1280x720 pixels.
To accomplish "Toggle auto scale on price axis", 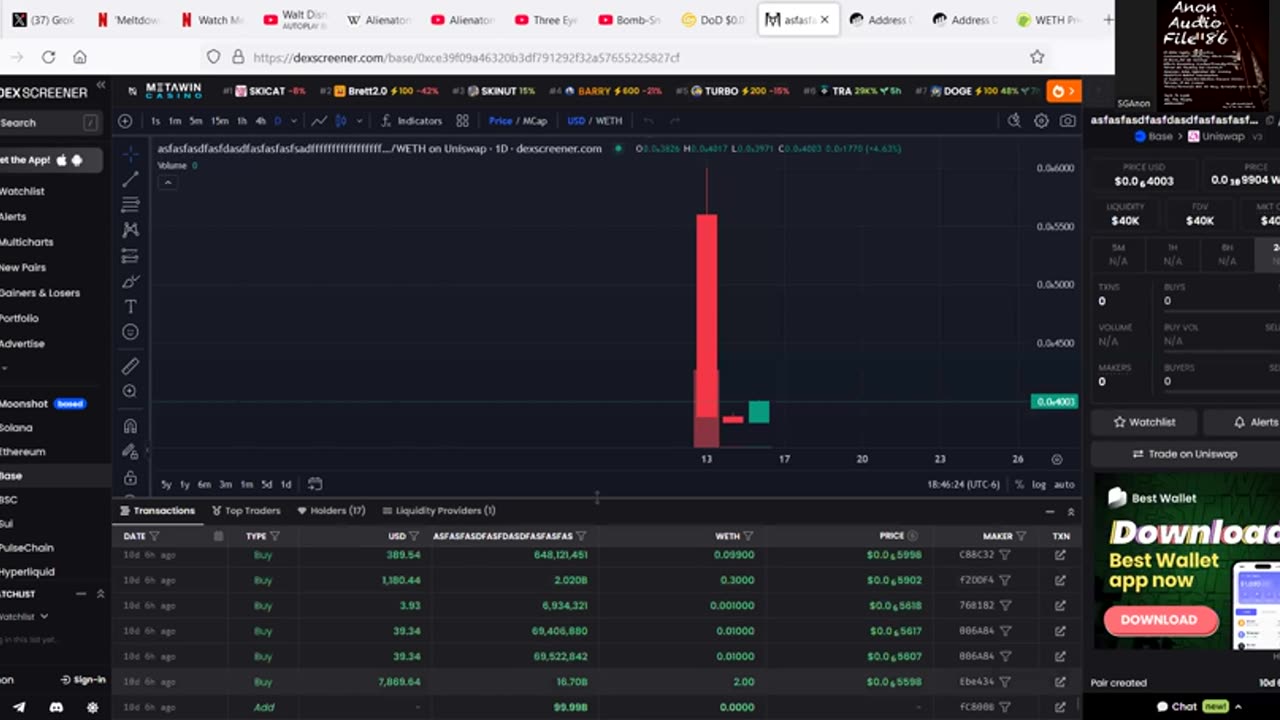I will pyautogui.click(x=1064, y=484).
